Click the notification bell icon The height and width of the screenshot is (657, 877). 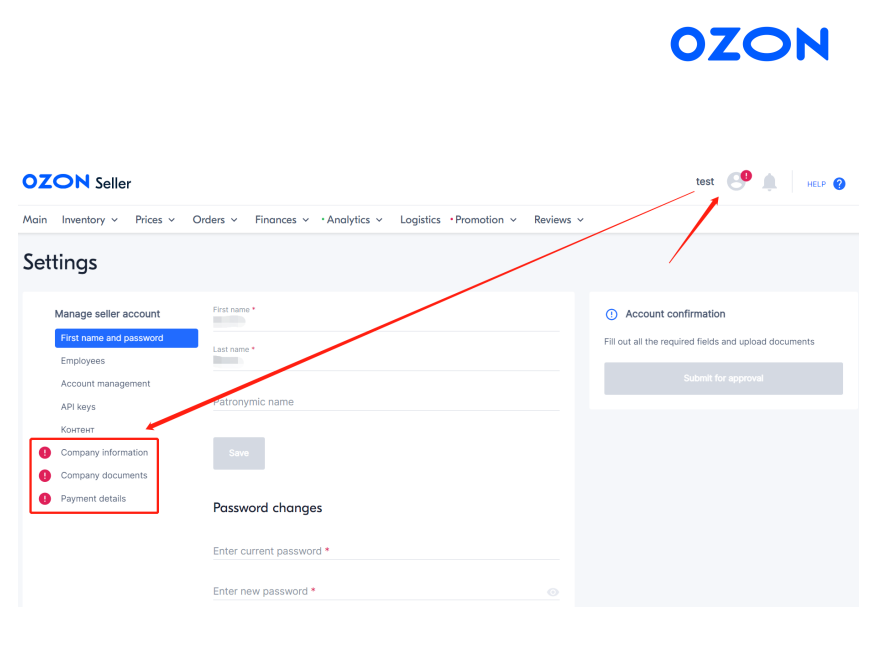click(768, 182)
